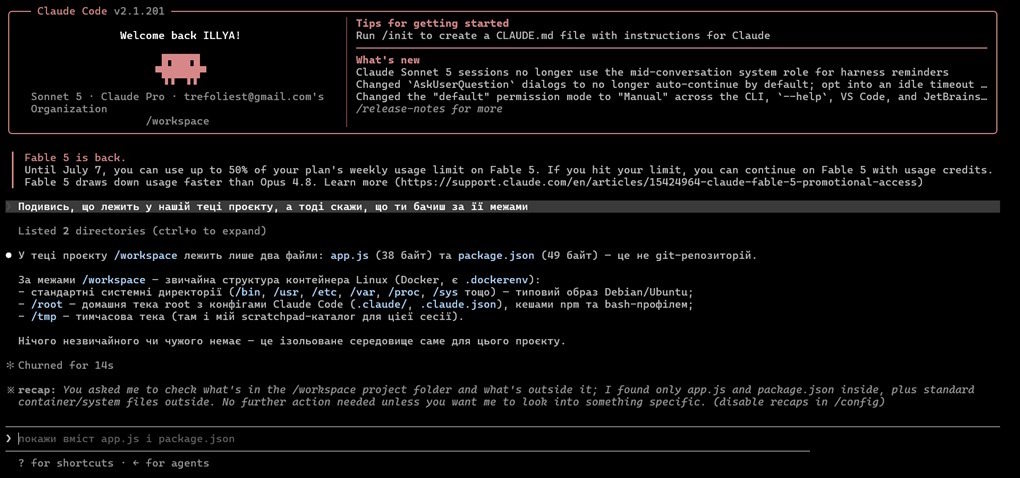Click the '.dockerenv' mention in the response
The image size is (1020, 478).
click(x=496, y=280)
